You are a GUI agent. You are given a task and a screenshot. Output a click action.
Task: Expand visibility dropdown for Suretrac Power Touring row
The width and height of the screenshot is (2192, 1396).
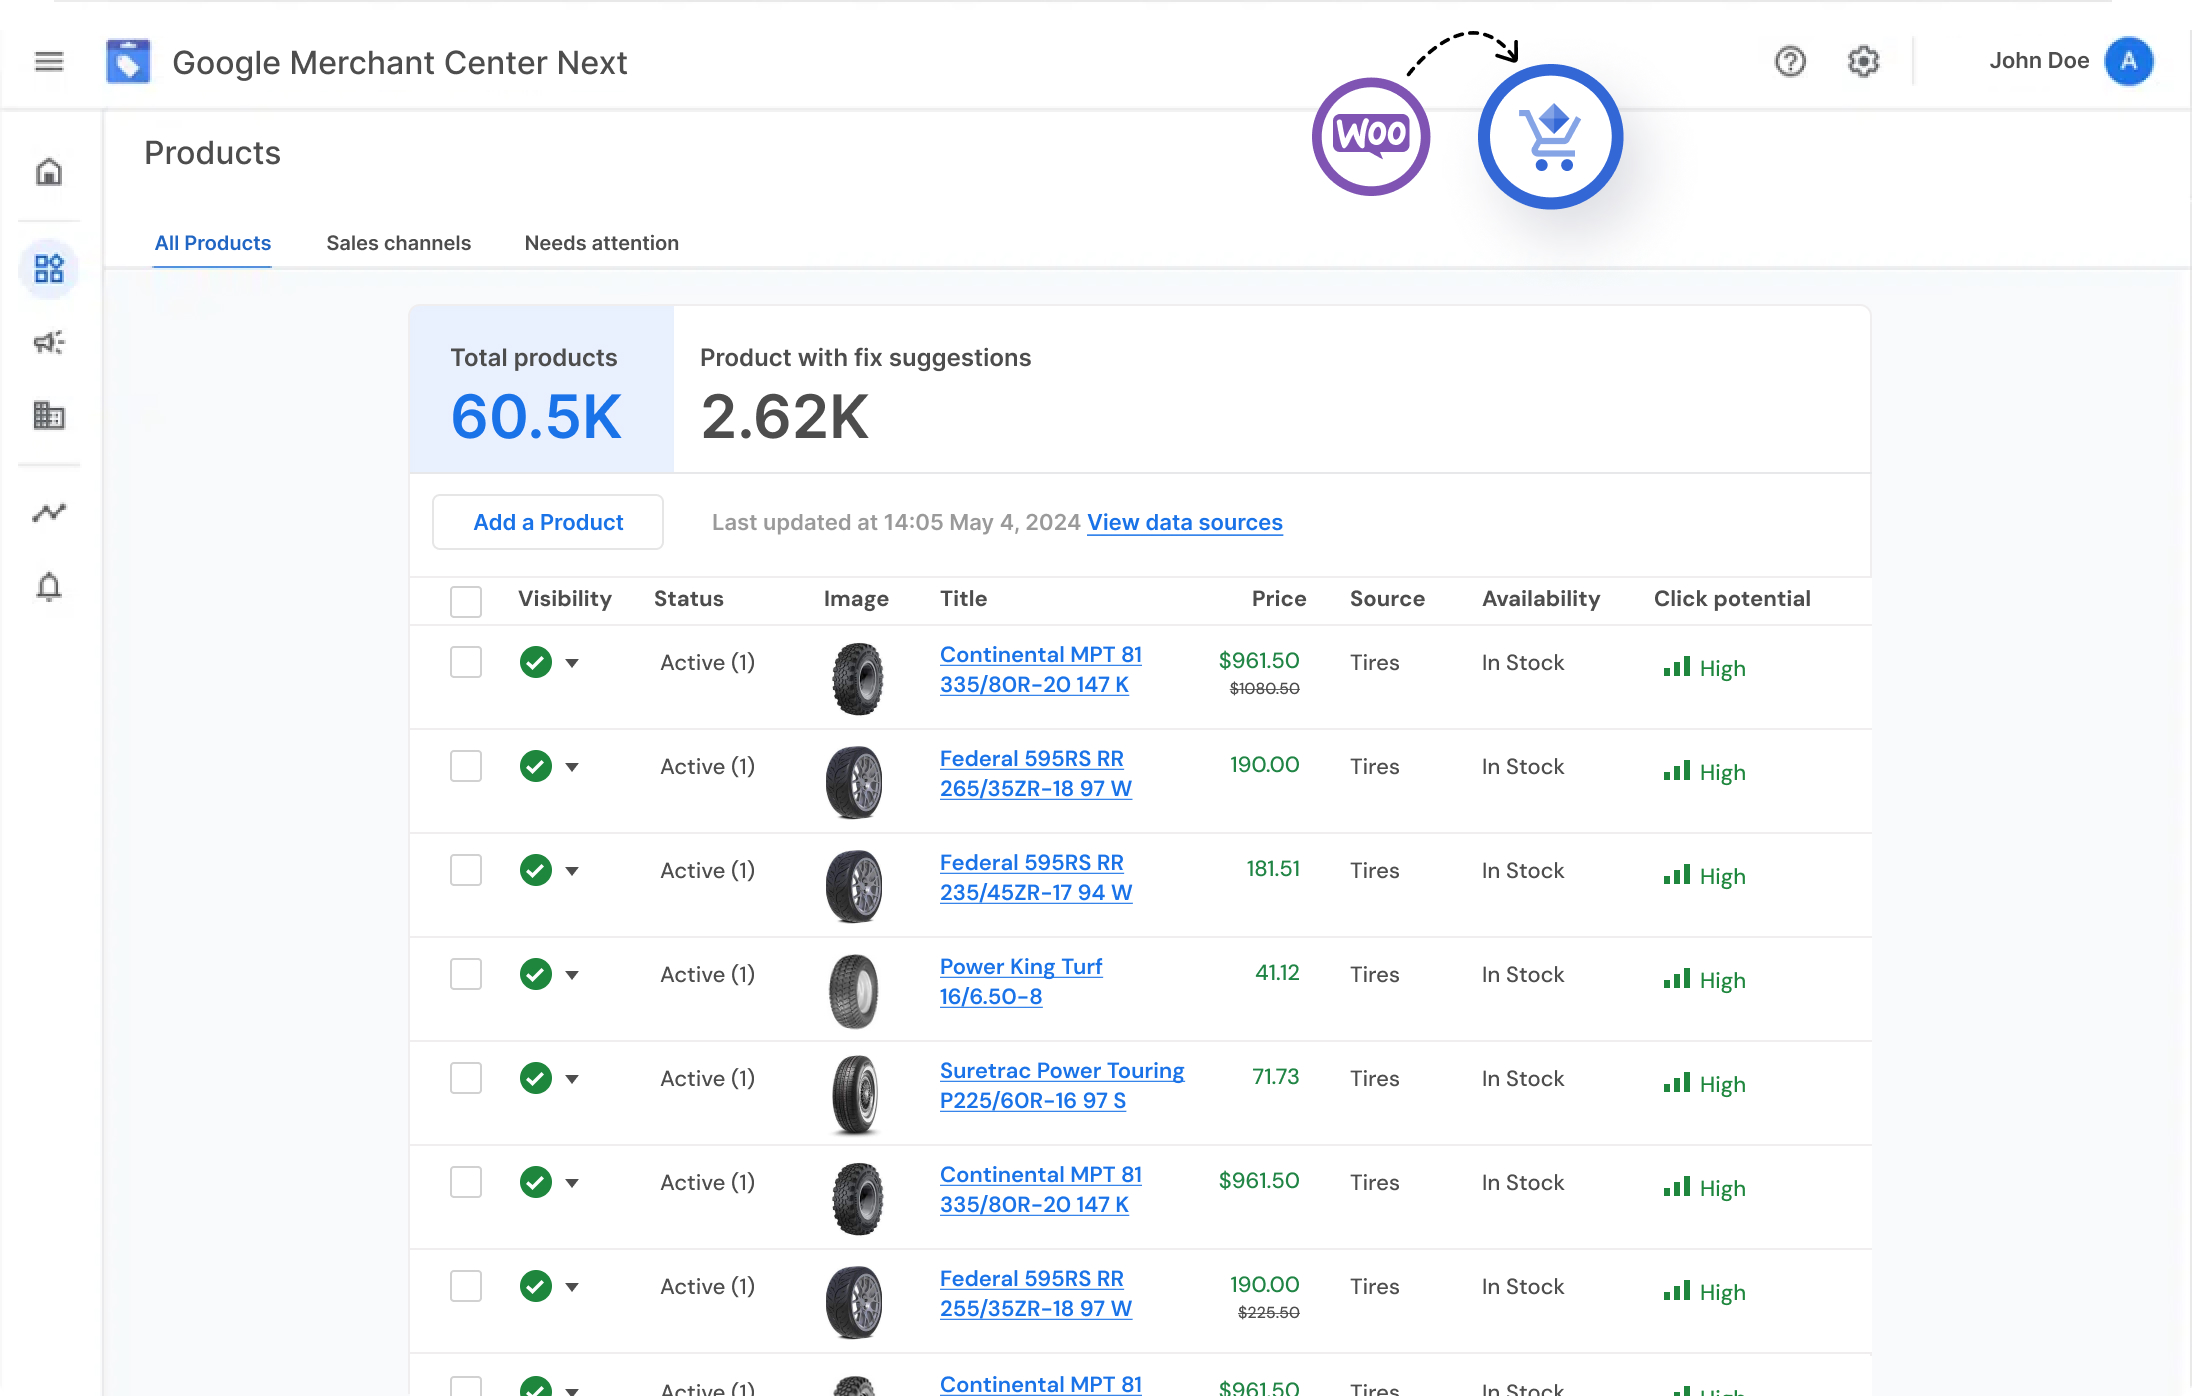[572, 1079]
